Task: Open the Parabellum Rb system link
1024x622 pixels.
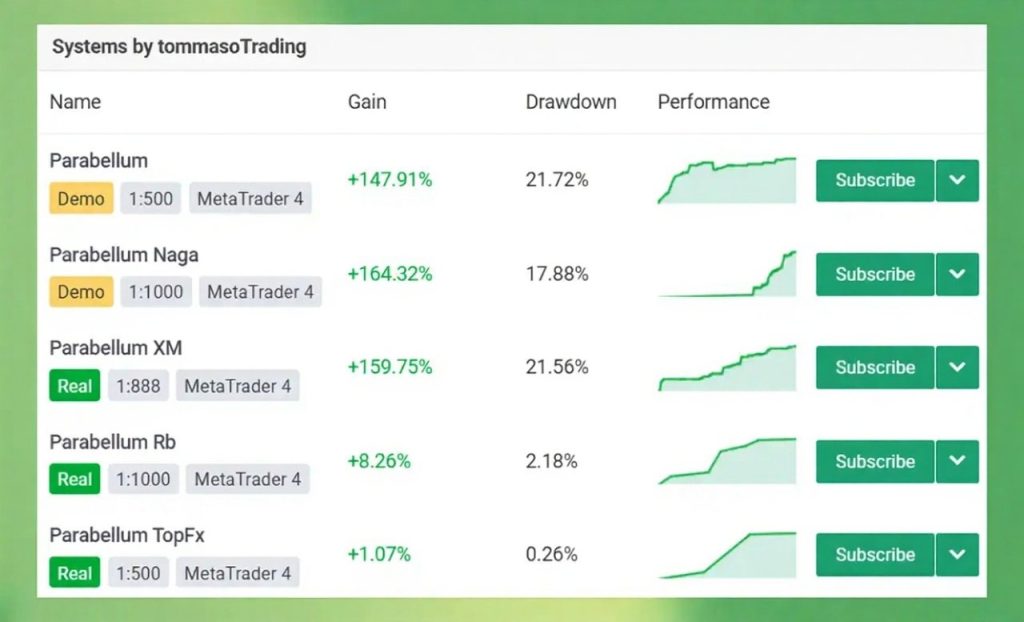Action: [x=113, y=442]
